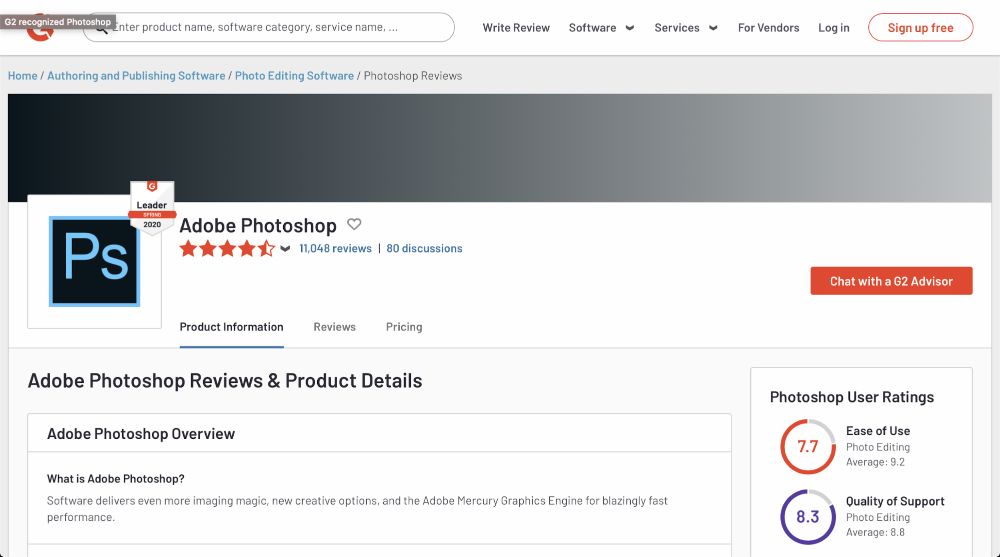Click the Average: 9.2 text
This screenshot has height=557, width=1000.
(875, 462)
